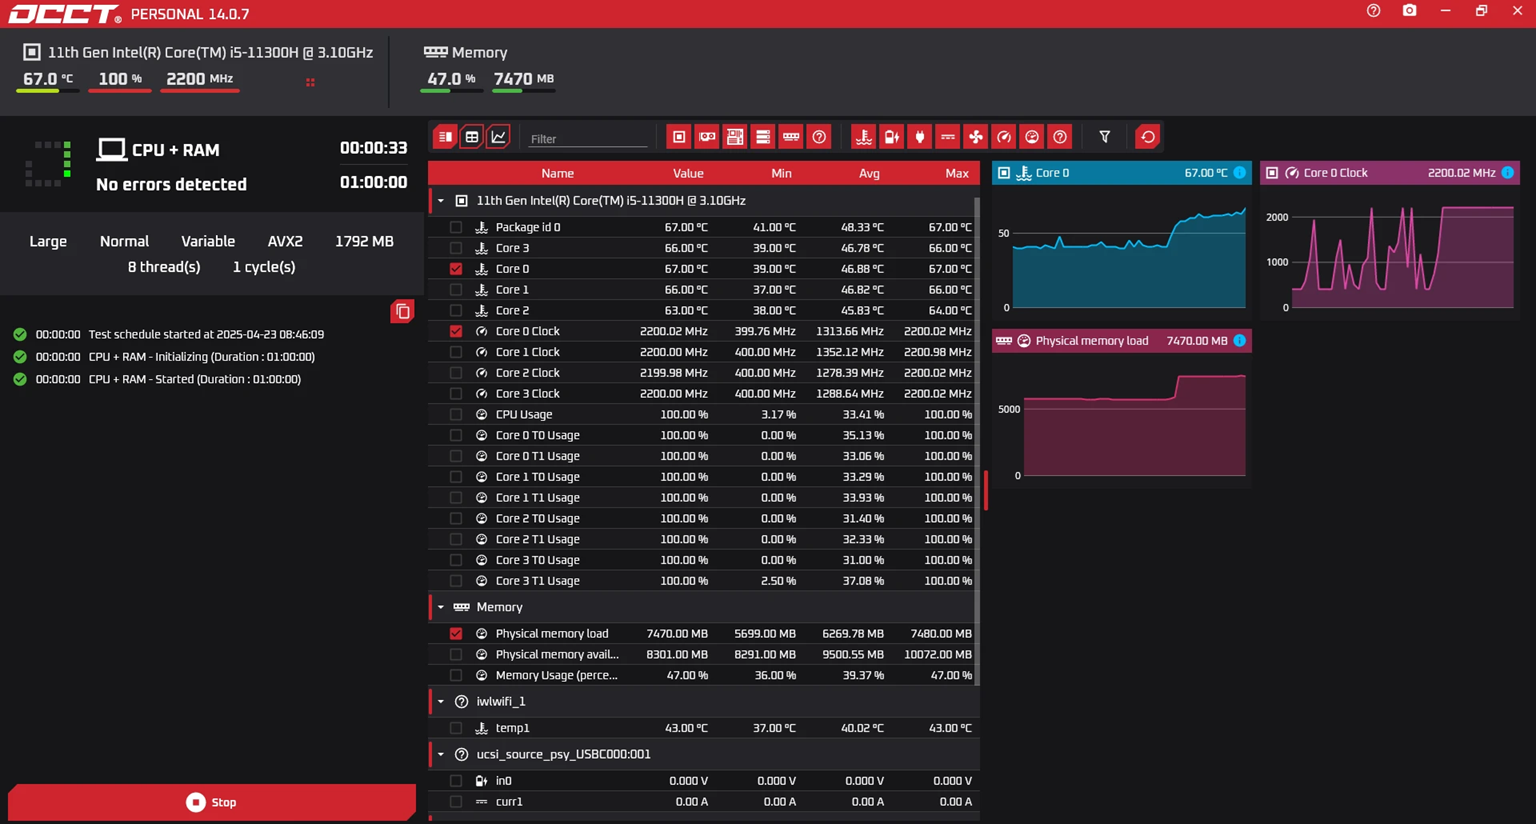Click the sensor Filter text field
Image resolution: width=1536 pixels, height=824 pixels.
(588, 139)
